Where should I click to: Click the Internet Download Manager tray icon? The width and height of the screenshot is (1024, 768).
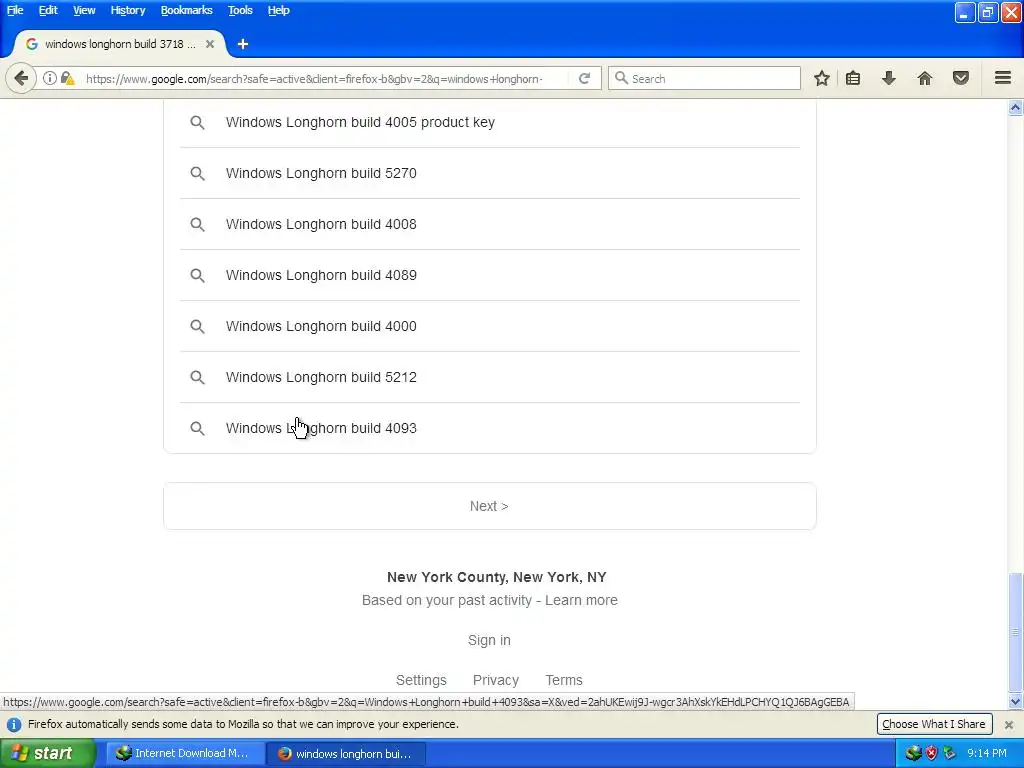pyautogui.click(x=912, y=753)
